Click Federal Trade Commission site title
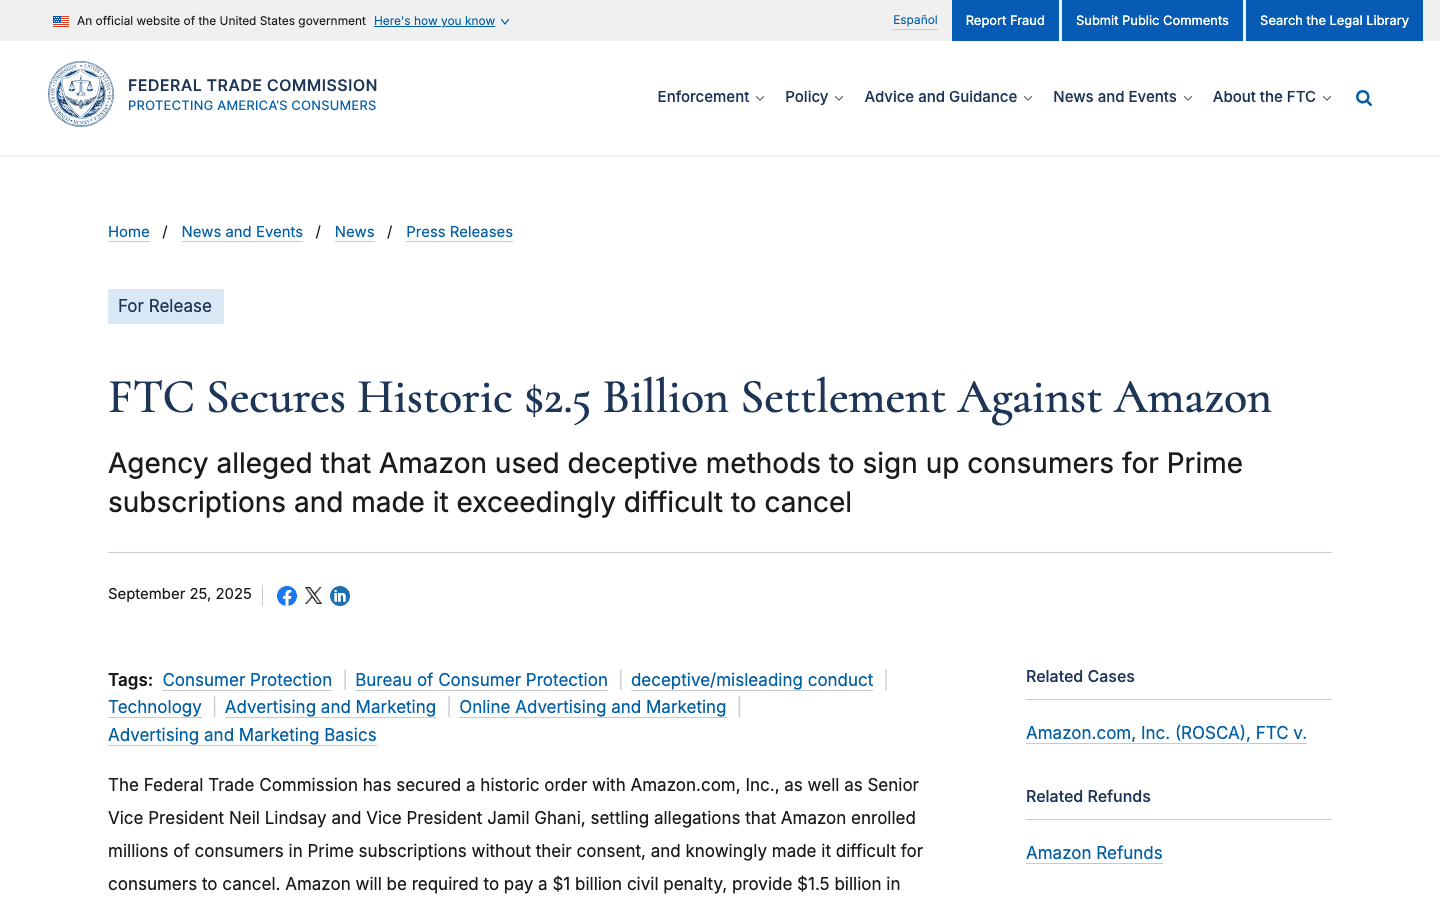Viewport: 1440px width, 900px height. point(253,86)
